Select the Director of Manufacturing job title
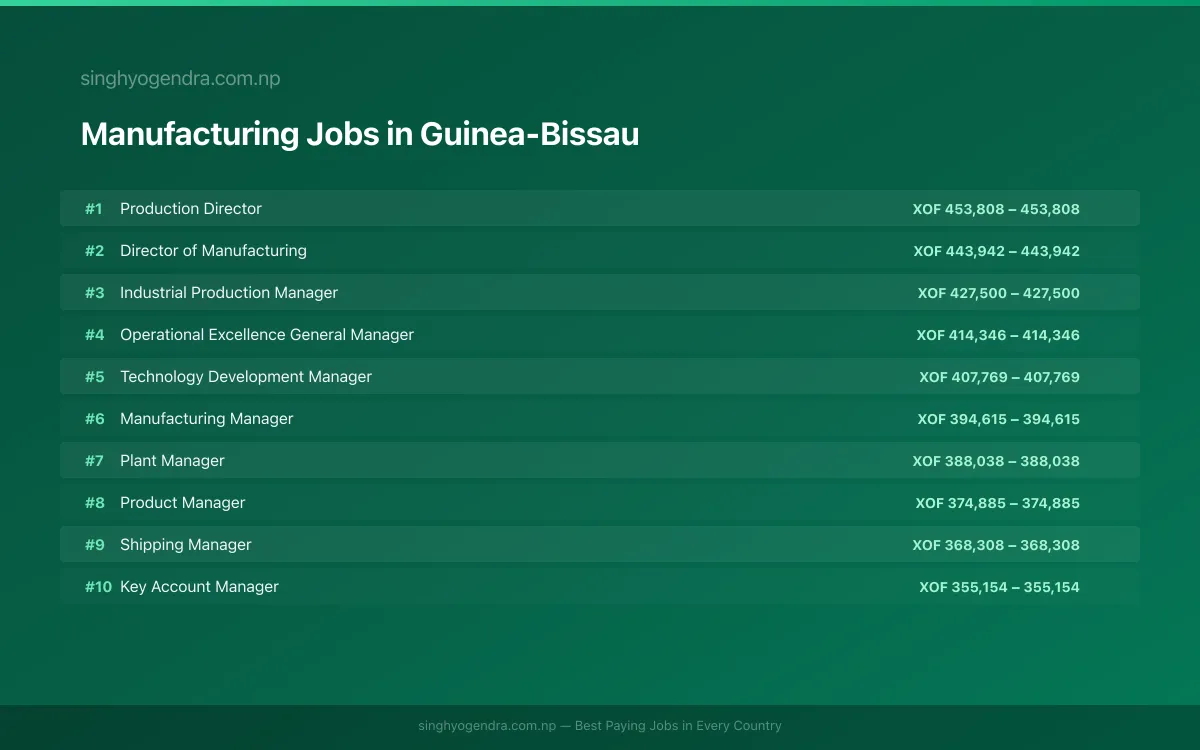This screenshot has width=1200, height=750. (213, 250)
